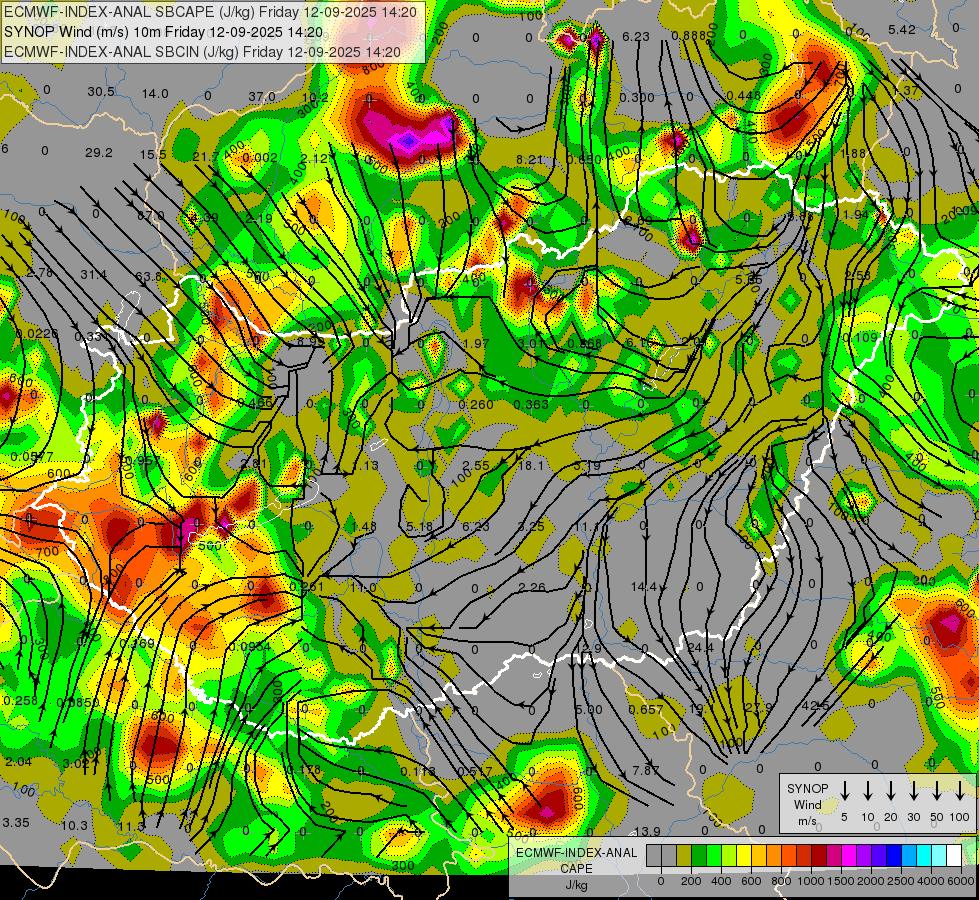The image size is (979, 900).
Task: Click the 2500 tick label in legend
Action: click(900, 881)
